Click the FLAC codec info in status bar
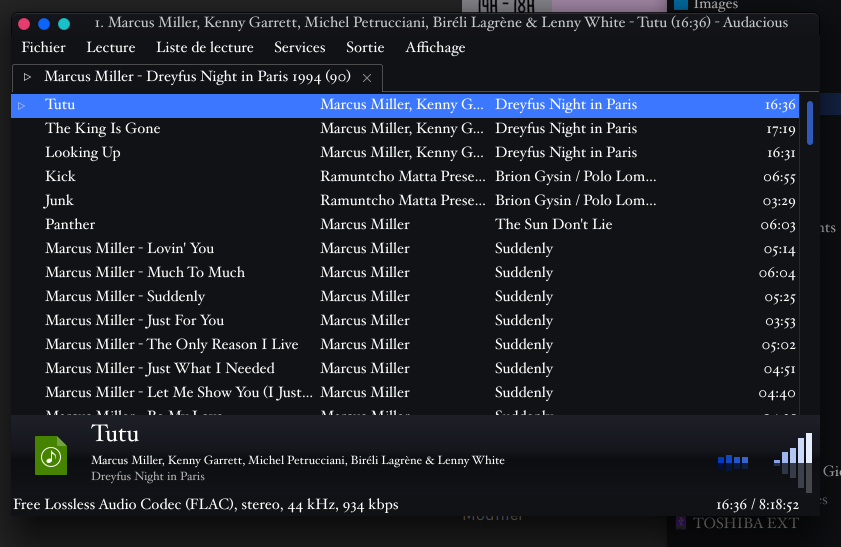The height and width of the screenshot is (547, 841). pos(206,505)
